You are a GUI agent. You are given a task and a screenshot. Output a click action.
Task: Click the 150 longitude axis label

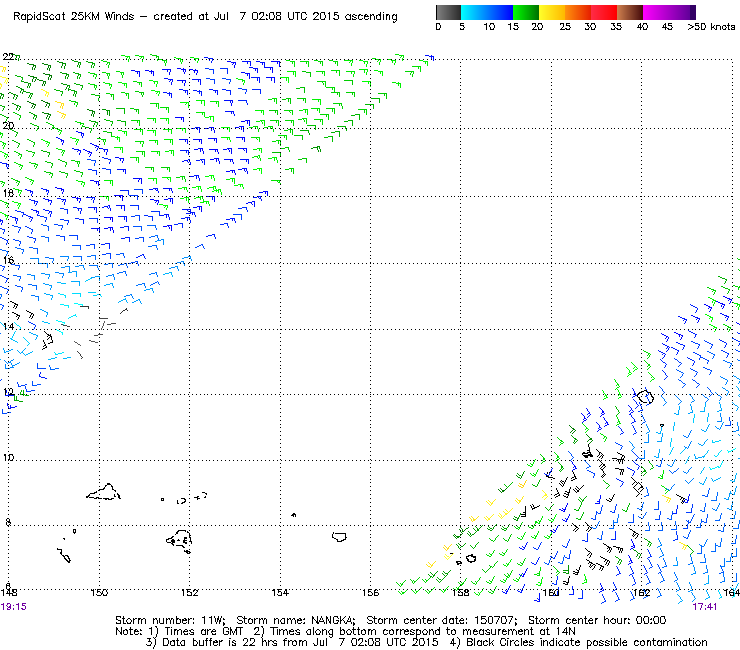point(99,593)
